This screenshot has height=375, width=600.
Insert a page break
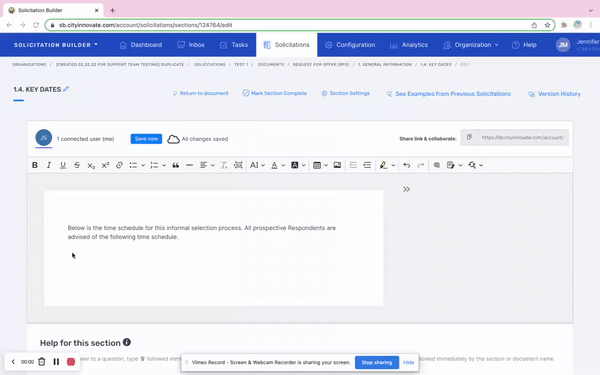(x=238, y=165)
